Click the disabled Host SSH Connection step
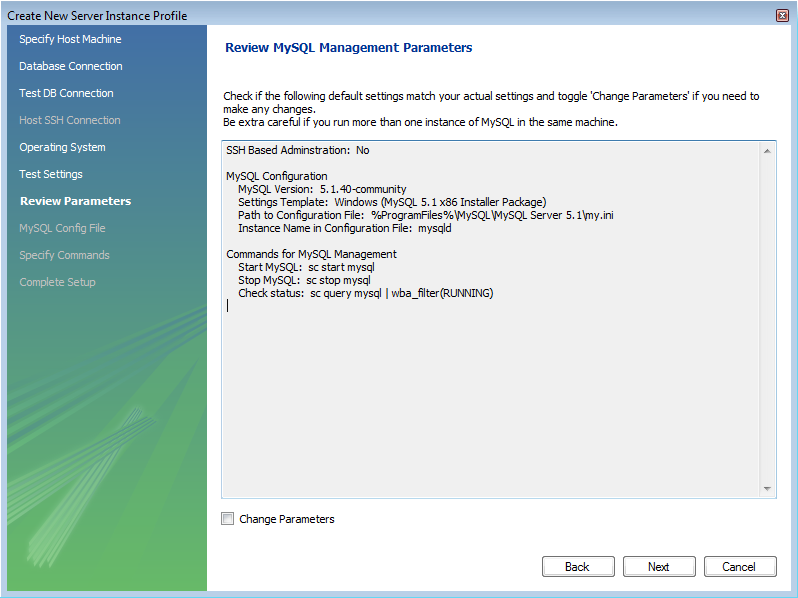Viewport: 798px width, 598px height. coord(70,120)
